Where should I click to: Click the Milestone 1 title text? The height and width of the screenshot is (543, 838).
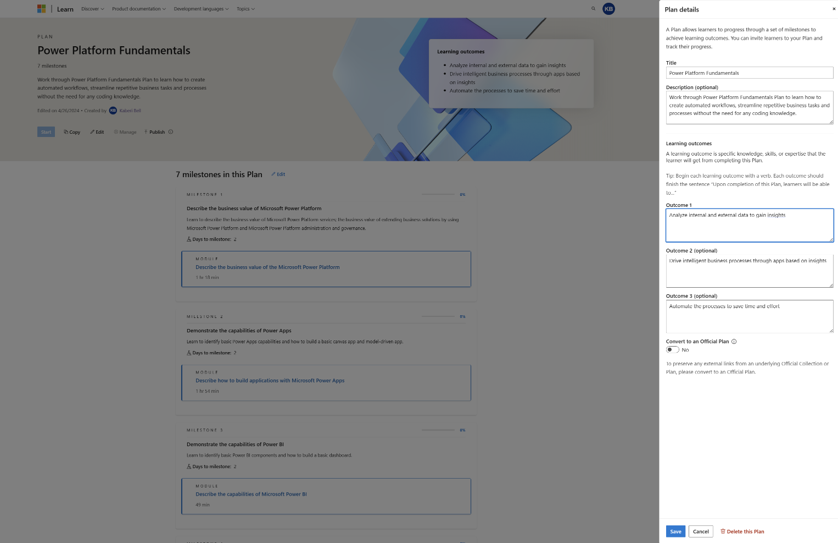point(254,208)
